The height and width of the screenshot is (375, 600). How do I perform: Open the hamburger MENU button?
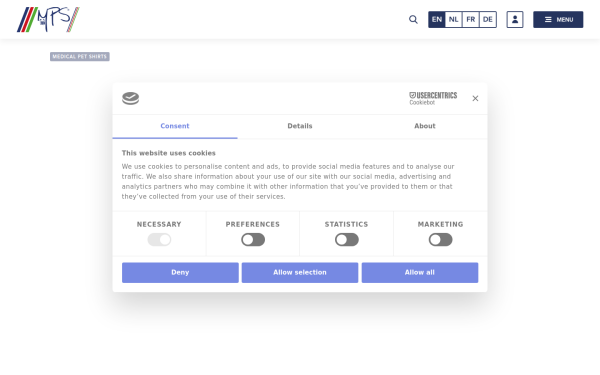point(558,20)
